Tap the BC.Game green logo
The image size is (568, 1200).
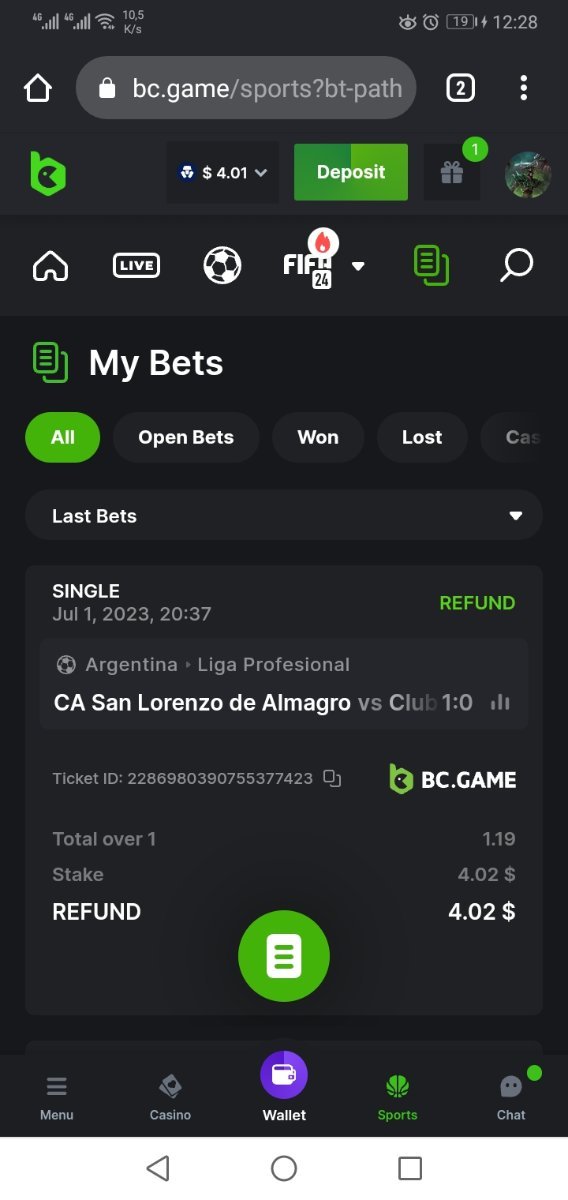click(x=47, y=173)
